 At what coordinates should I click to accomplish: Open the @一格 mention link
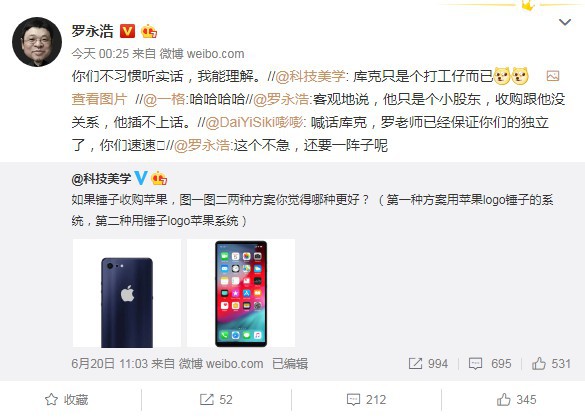pos(164,99)
